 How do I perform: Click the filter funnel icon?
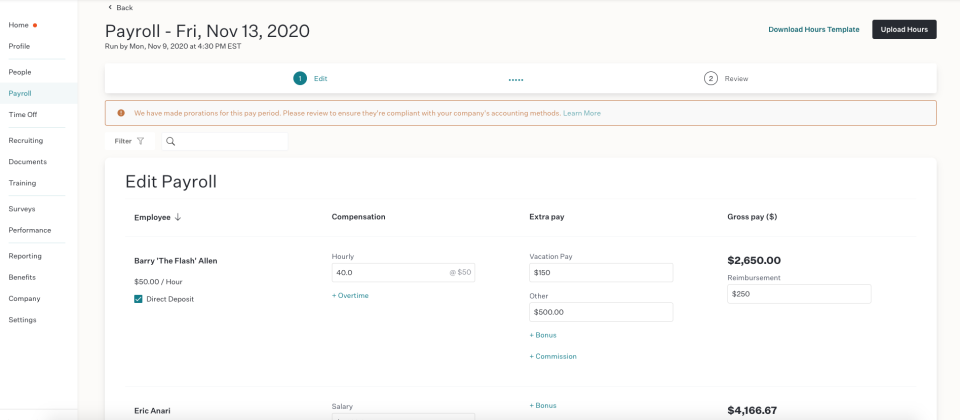pos(140,141)
